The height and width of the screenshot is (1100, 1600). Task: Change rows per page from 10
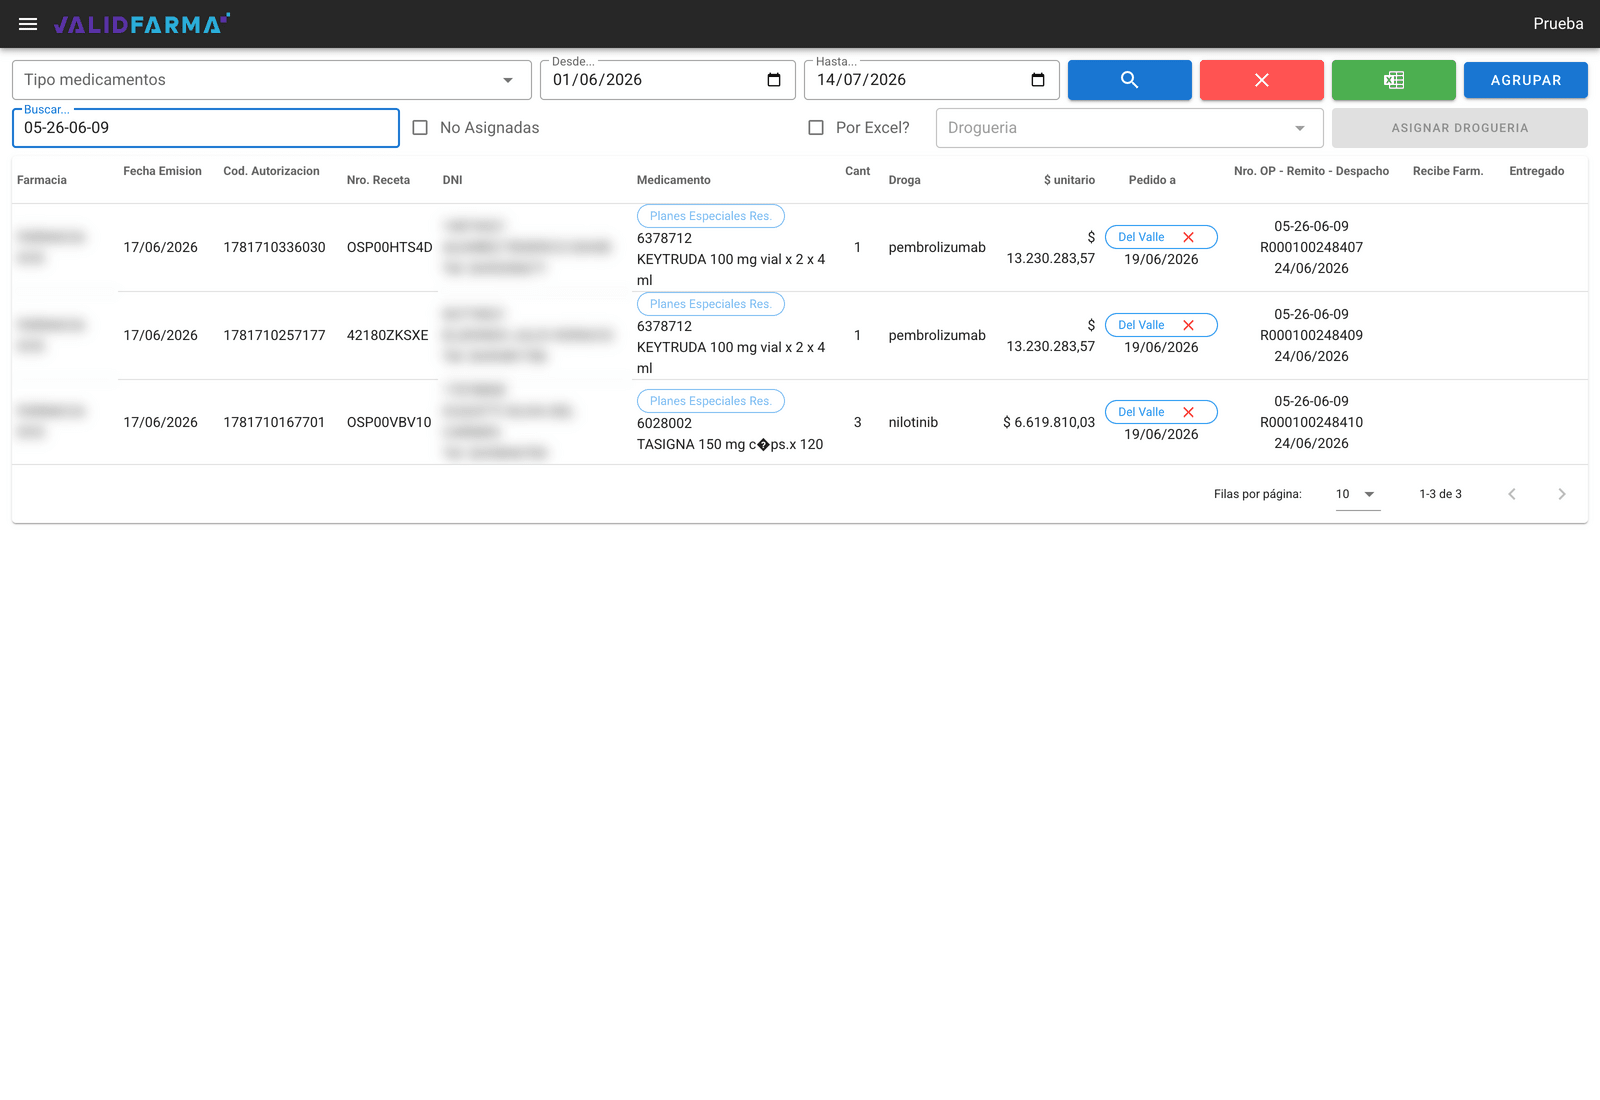coord(1358,494)
